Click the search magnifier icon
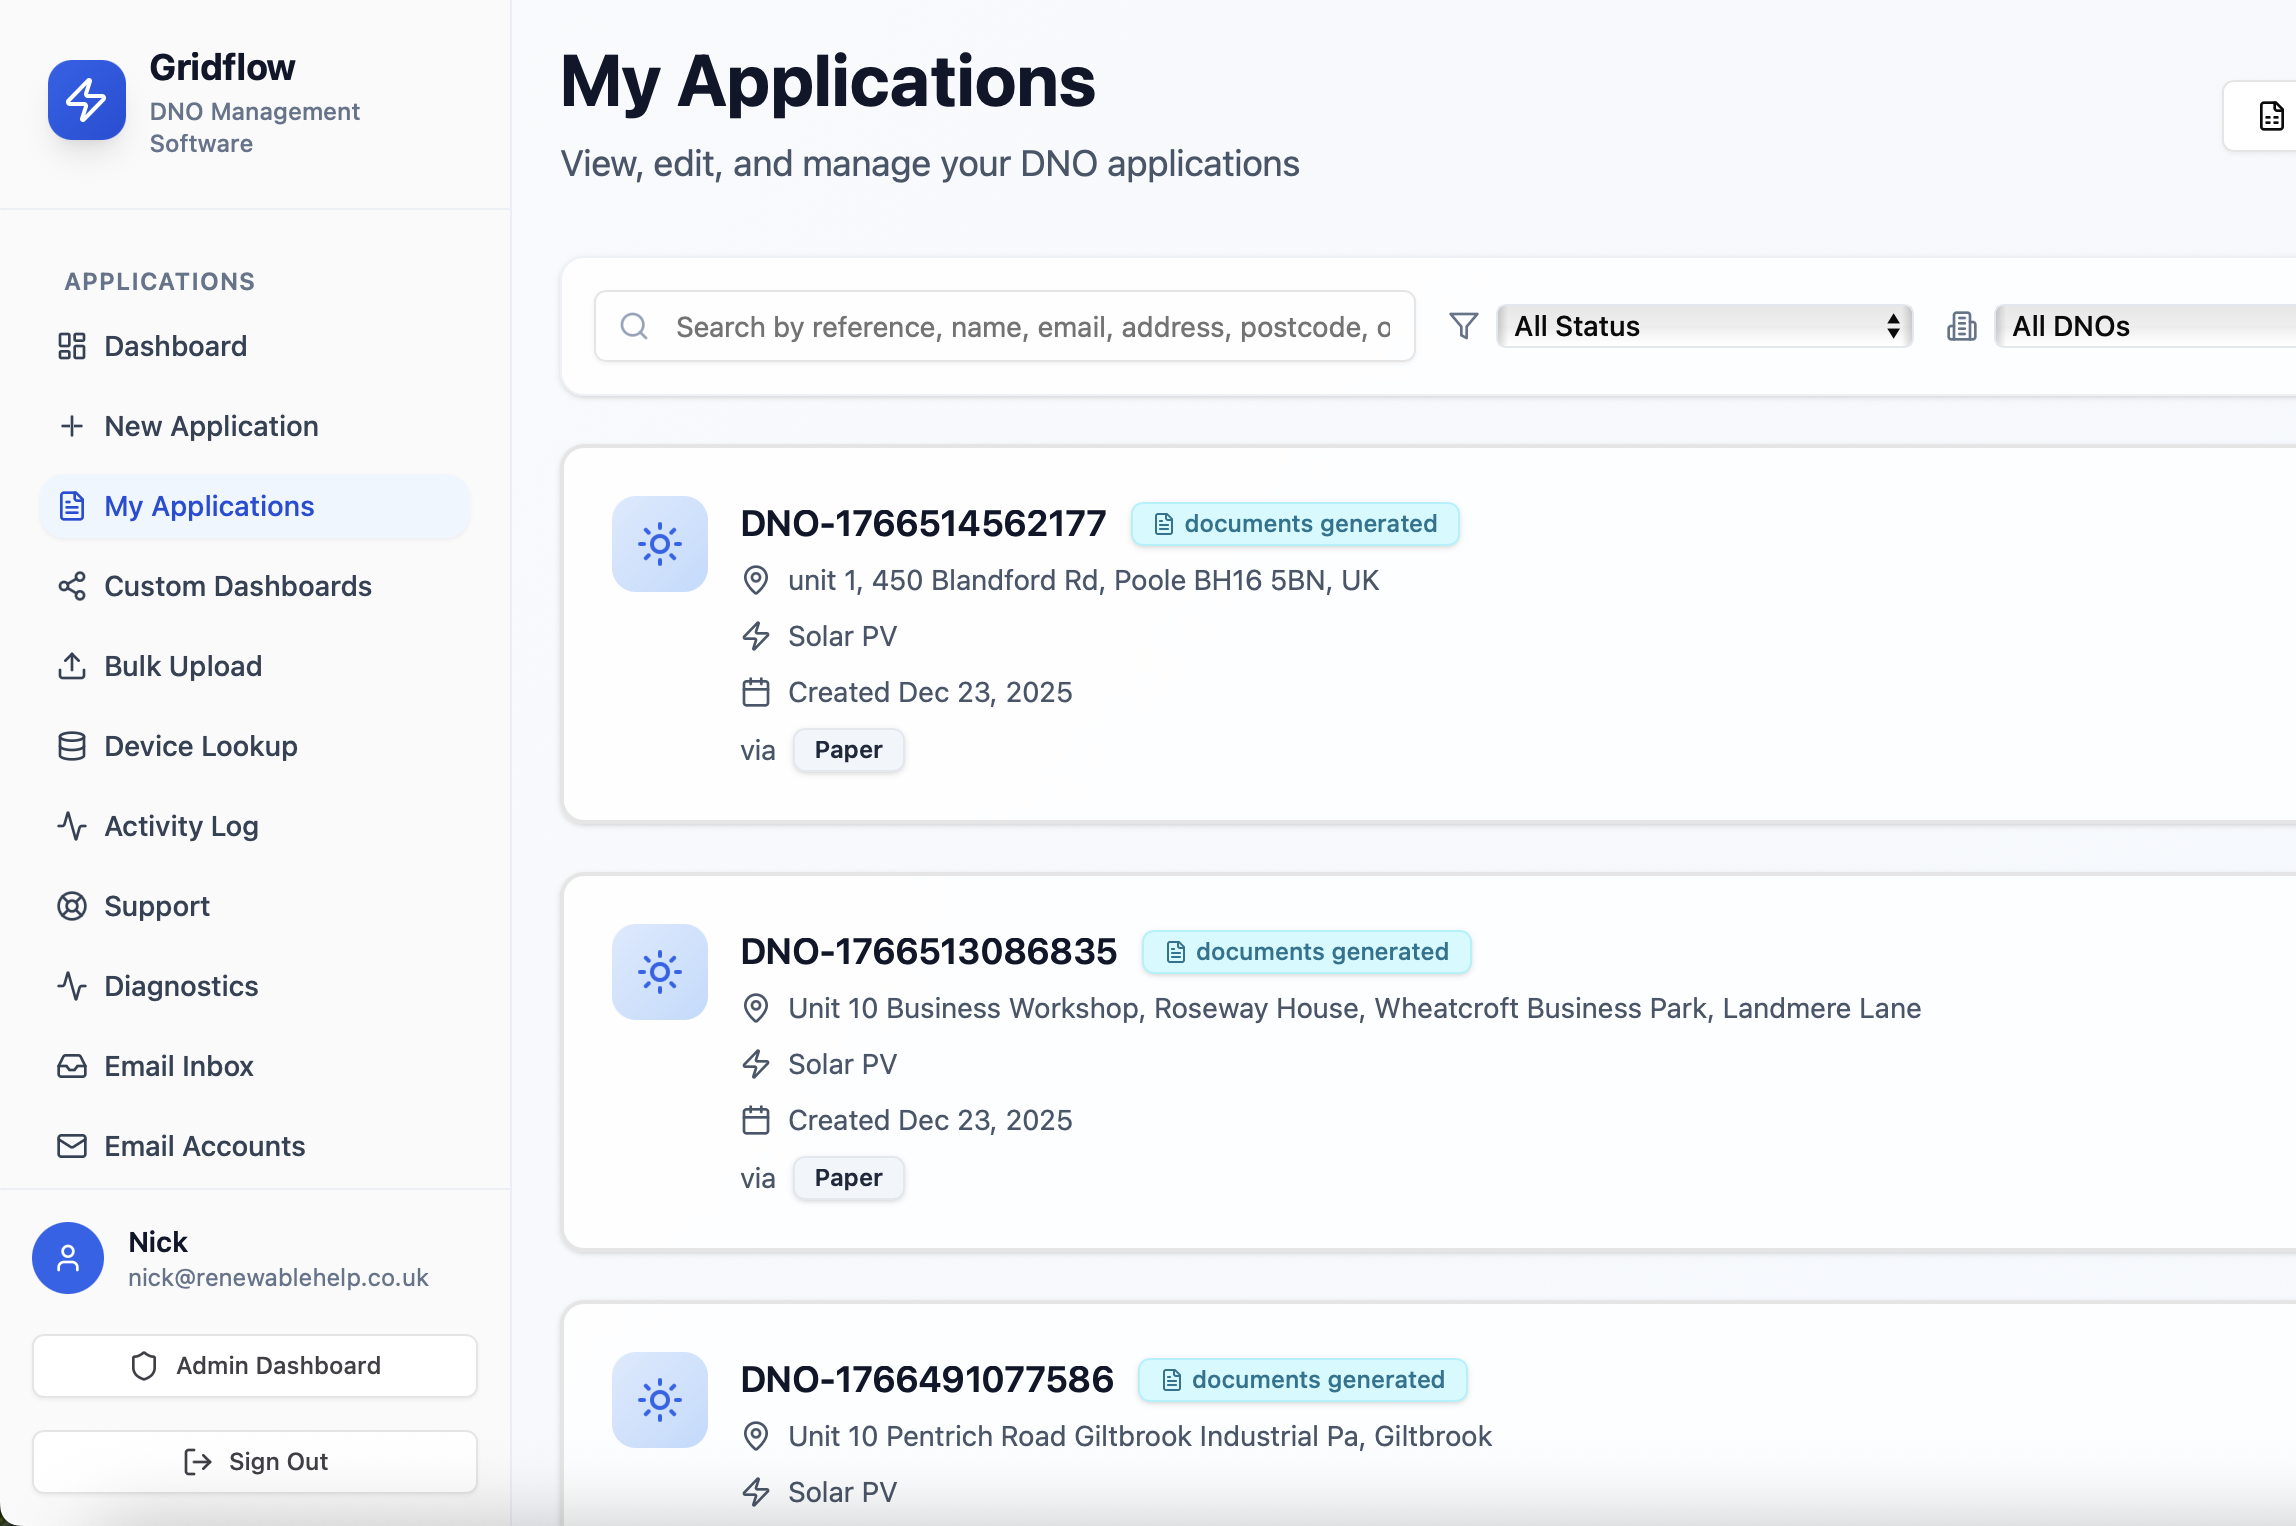 pyautogui.click(x=634, y=326)
